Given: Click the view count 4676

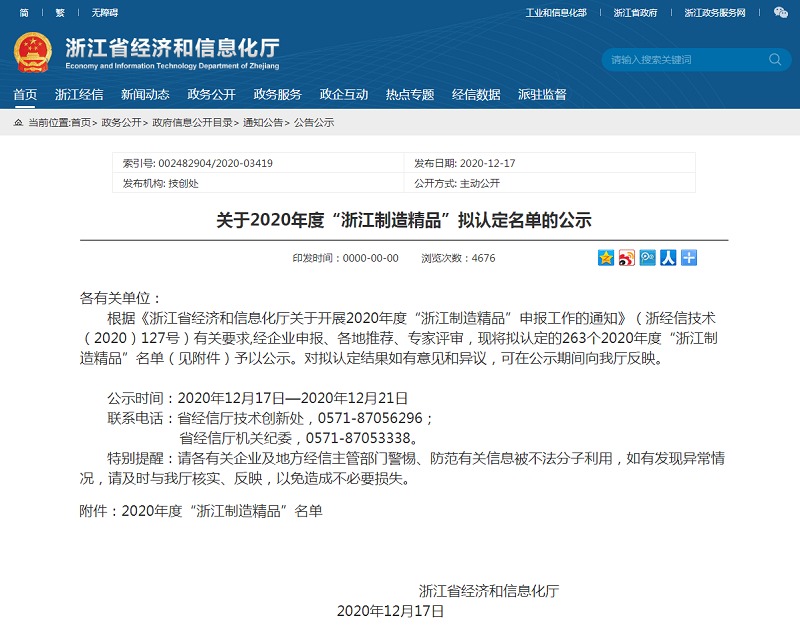Looking at the screenshot, I should point(483,258).
